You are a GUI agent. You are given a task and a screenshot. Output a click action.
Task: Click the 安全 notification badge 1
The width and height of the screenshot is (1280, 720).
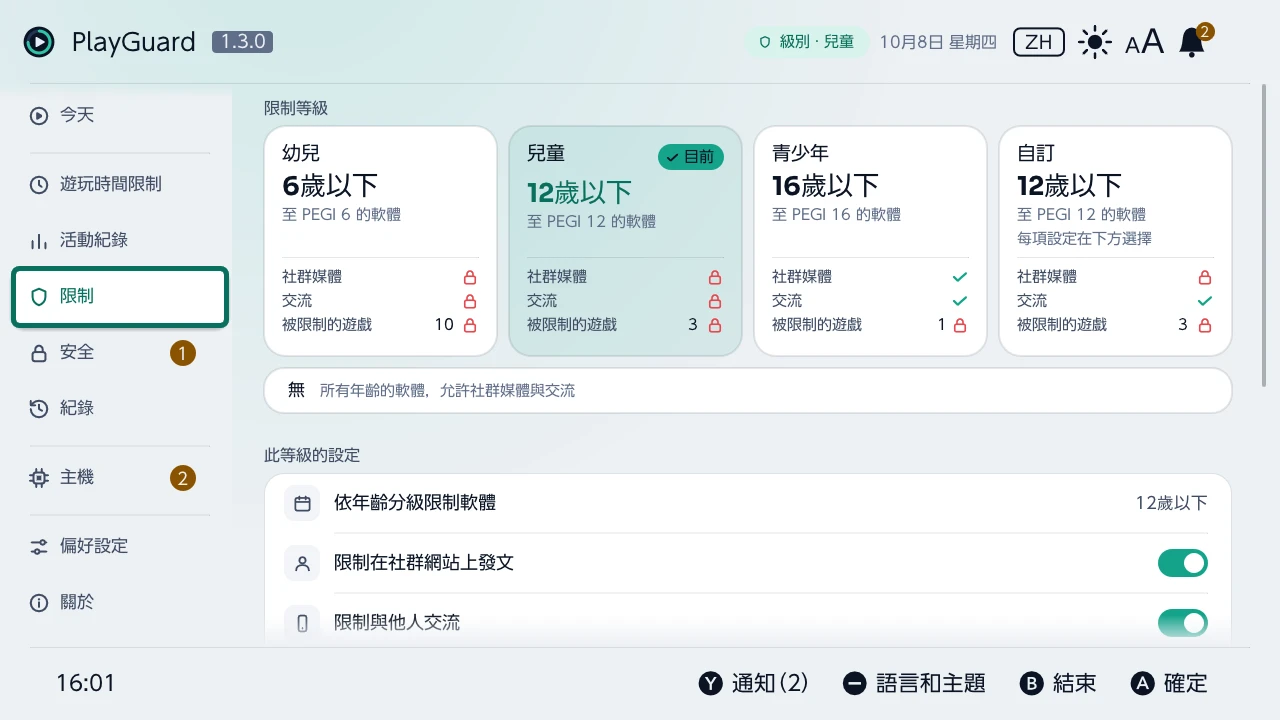183,353
